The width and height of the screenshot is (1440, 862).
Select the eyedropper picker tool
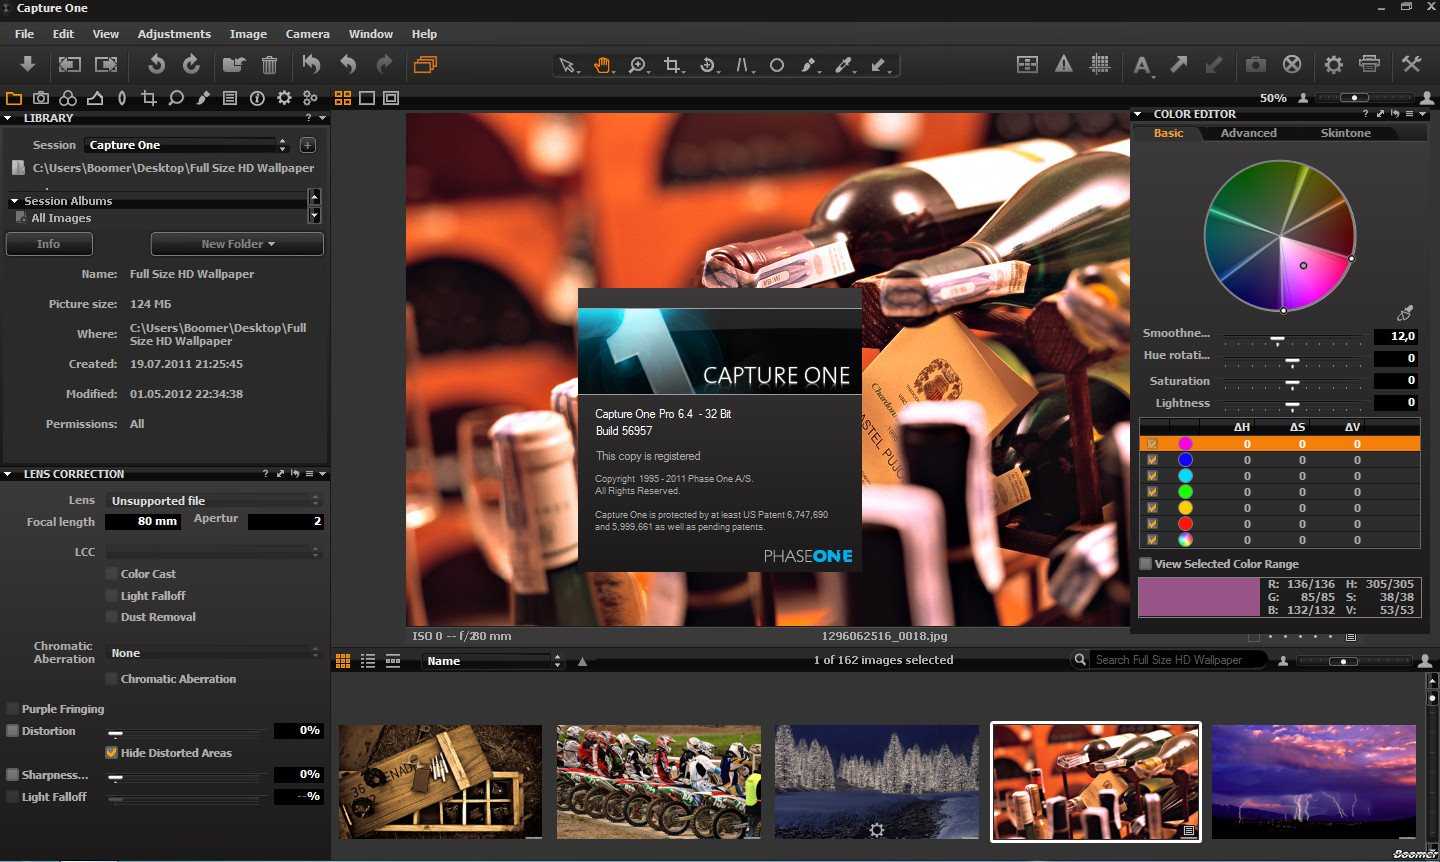pyautogui.click(x=845, y=66)
